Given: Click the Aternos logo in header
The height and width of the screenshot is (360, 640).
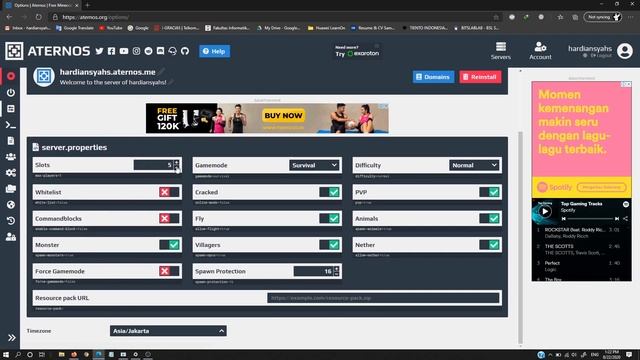Looking at the screenshot, I should point(48,51).
